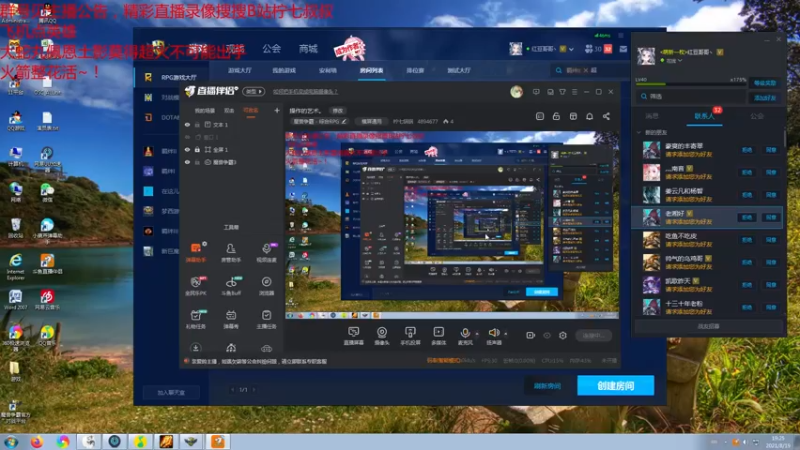Open phone-as-webcam help link in title bar

pos(305,92)
